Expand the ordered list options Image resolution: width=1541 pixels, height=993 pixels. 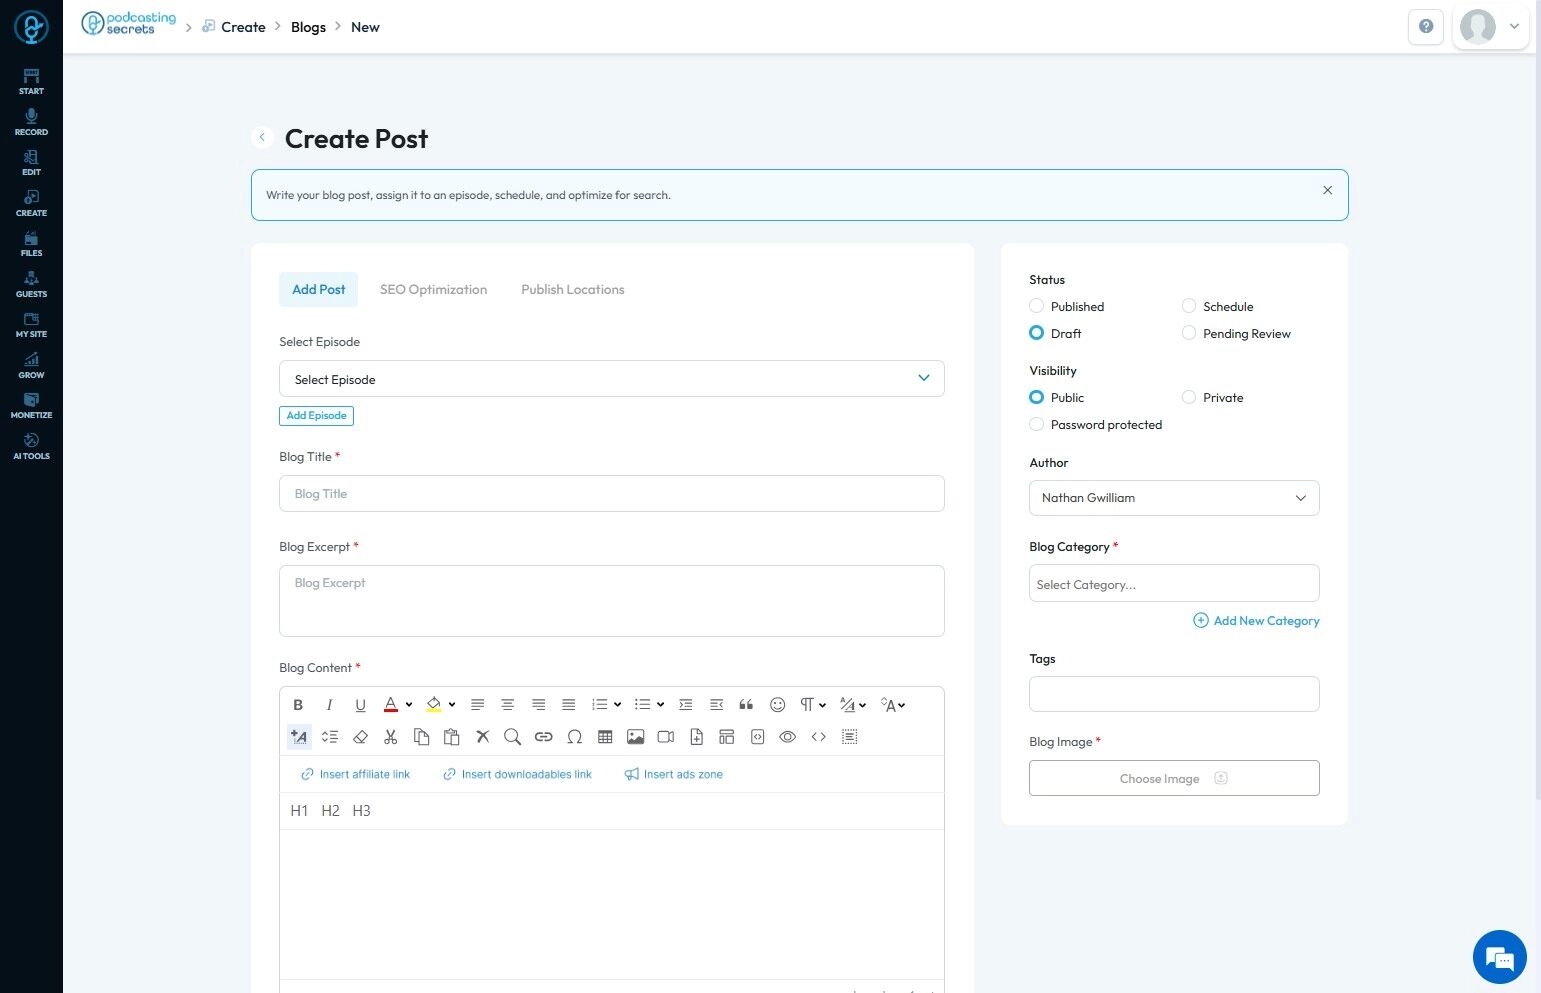pos(617,705)
